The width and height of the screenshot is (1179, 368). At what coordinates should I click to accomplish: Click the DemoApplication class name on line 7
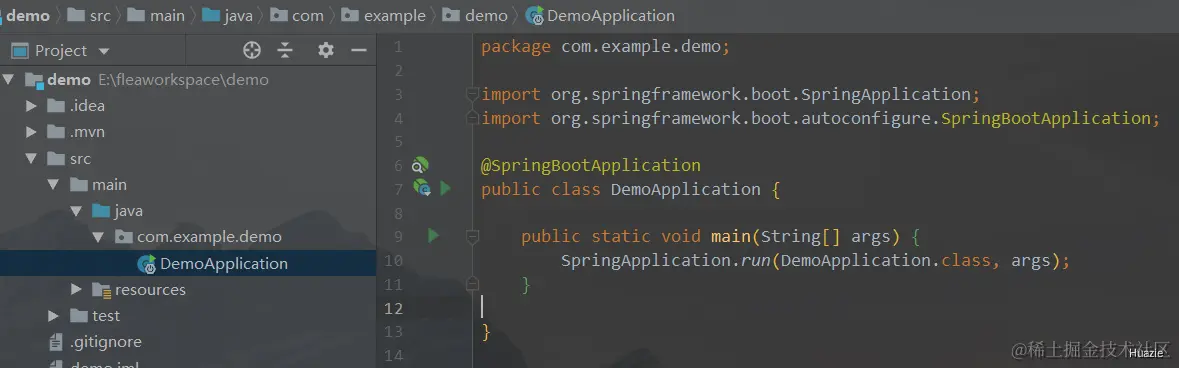click(686, 189)
